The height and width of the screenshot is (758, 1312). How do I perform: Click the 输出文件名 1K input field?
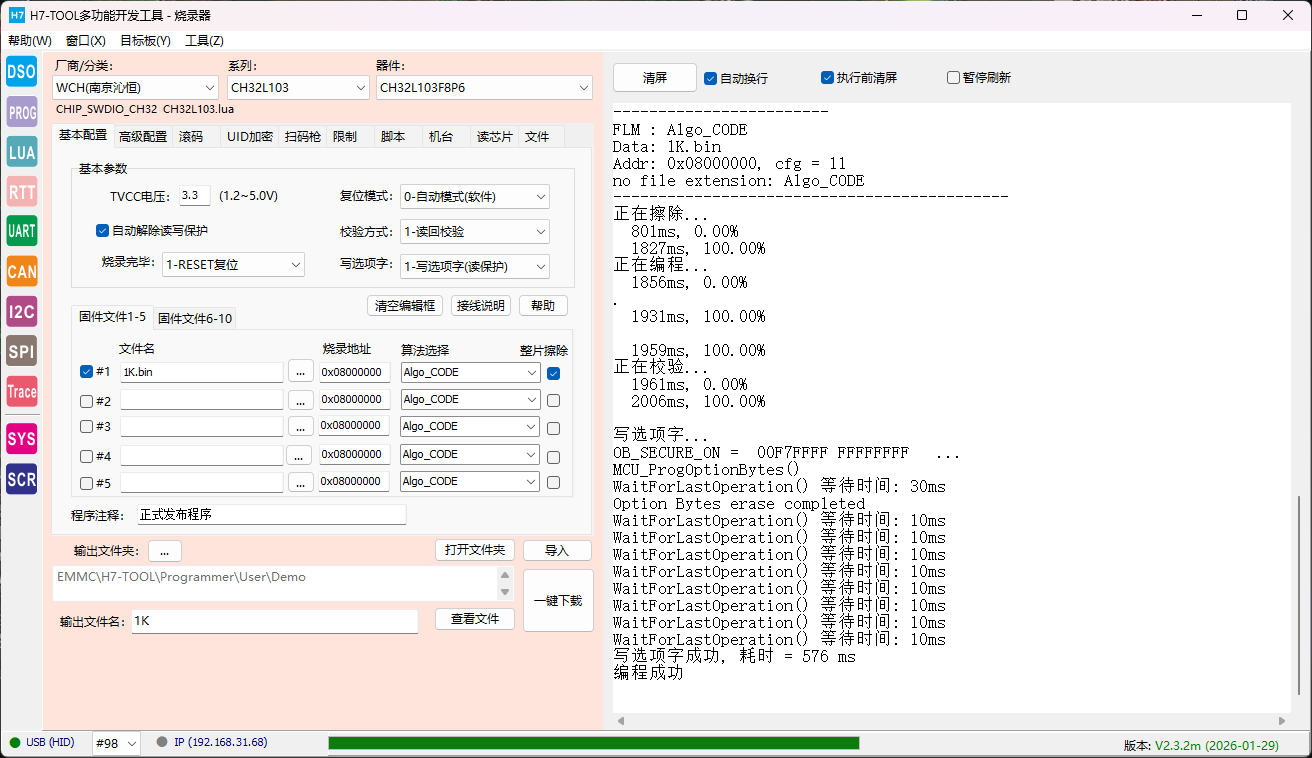[274, 621]
